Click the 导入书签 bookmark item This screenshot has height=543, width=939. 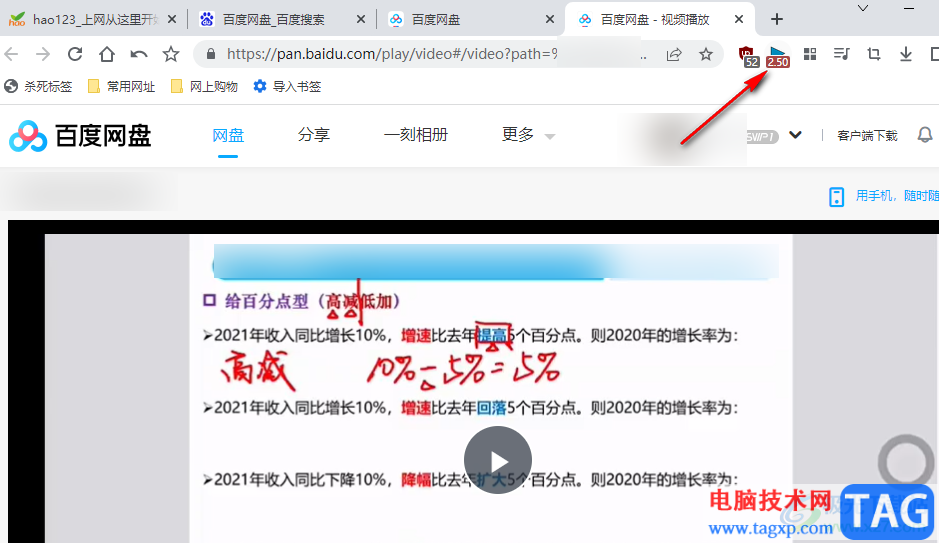click(x=287, y=87)
